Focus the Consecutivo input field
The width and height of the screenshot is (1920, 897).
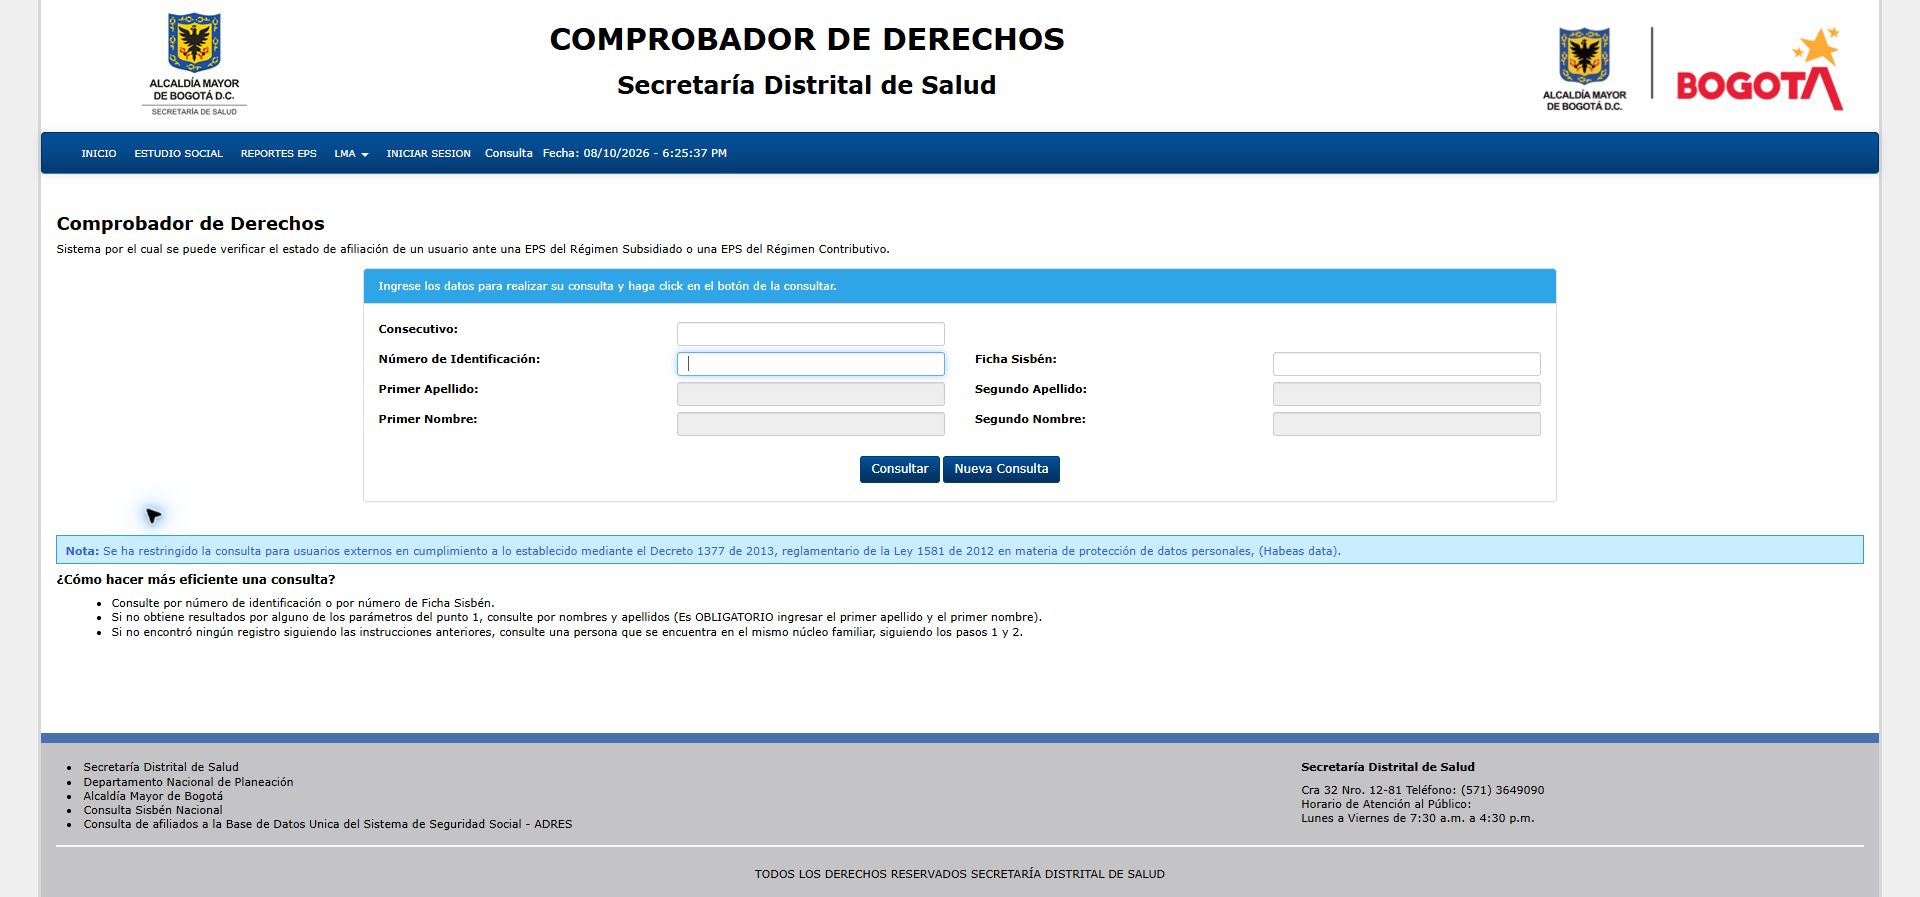[811, 334]
